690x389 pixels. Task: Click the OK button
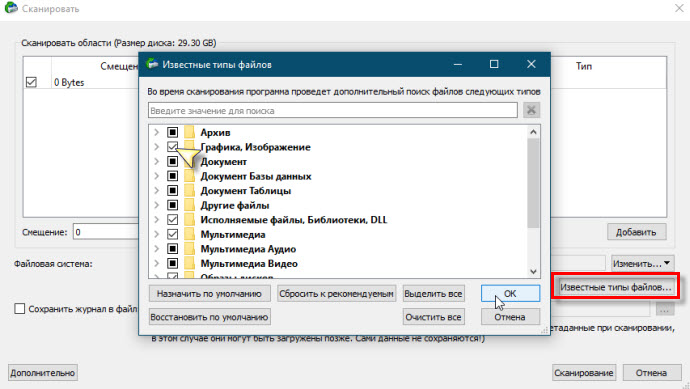[x=510, y=294]
